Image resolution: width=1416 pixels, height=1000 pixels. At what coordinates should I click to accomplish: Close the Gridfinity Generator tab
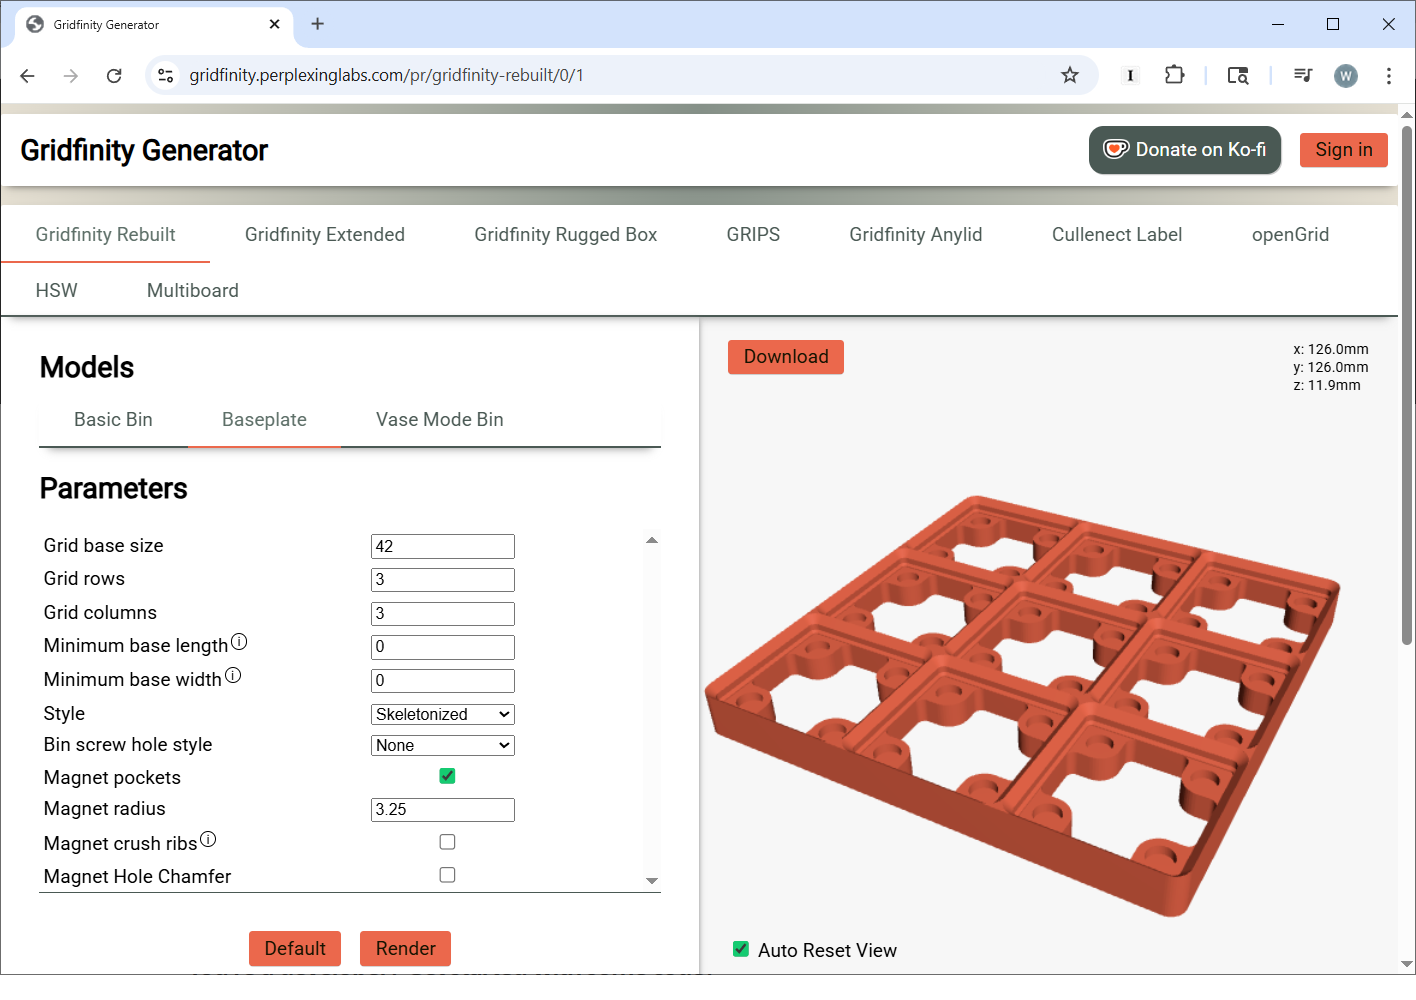[x=275, y=24]
